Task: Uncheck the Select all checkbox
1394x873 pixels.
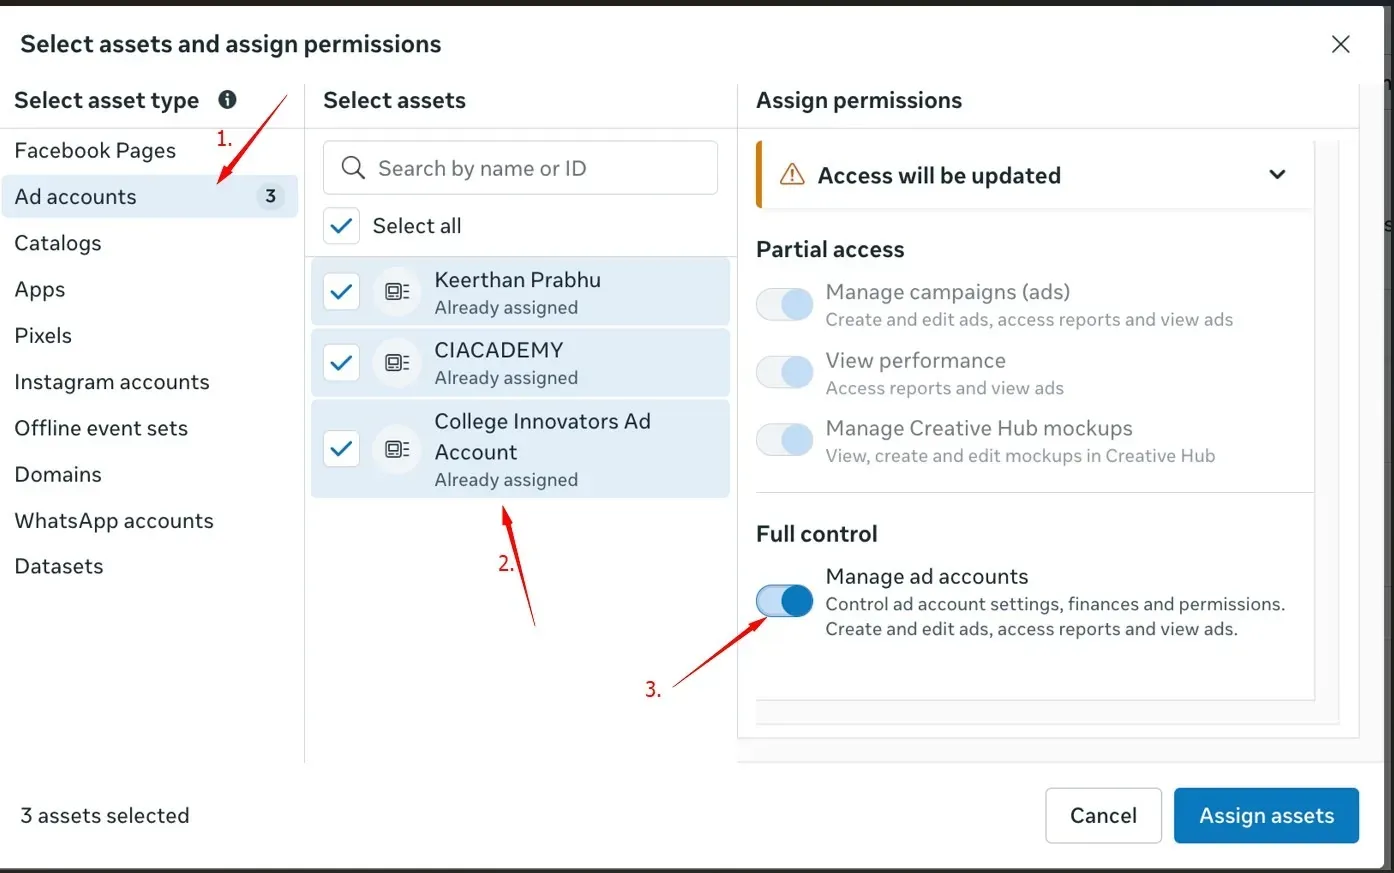Action: tap(341, 226)
